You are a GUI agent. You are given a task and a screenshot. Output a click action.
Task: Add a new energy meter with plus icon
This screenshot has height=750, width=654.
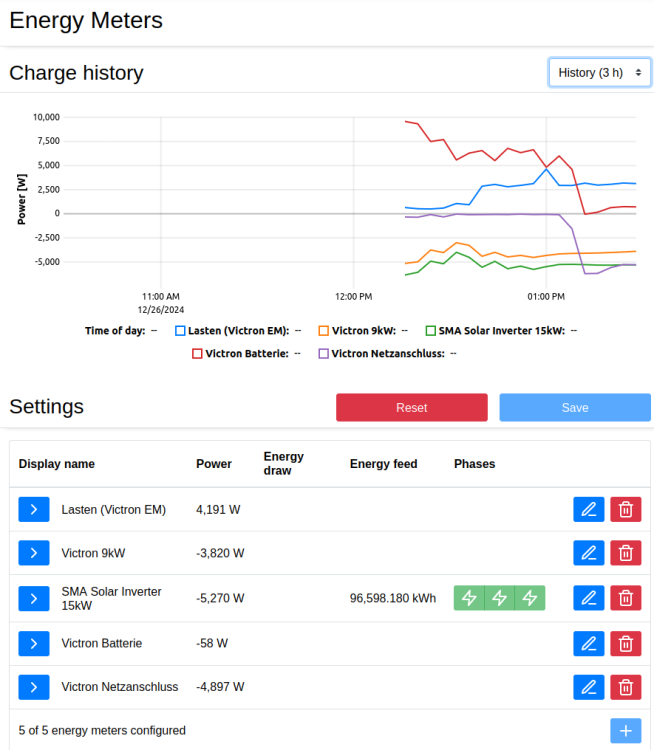[626, 731]
